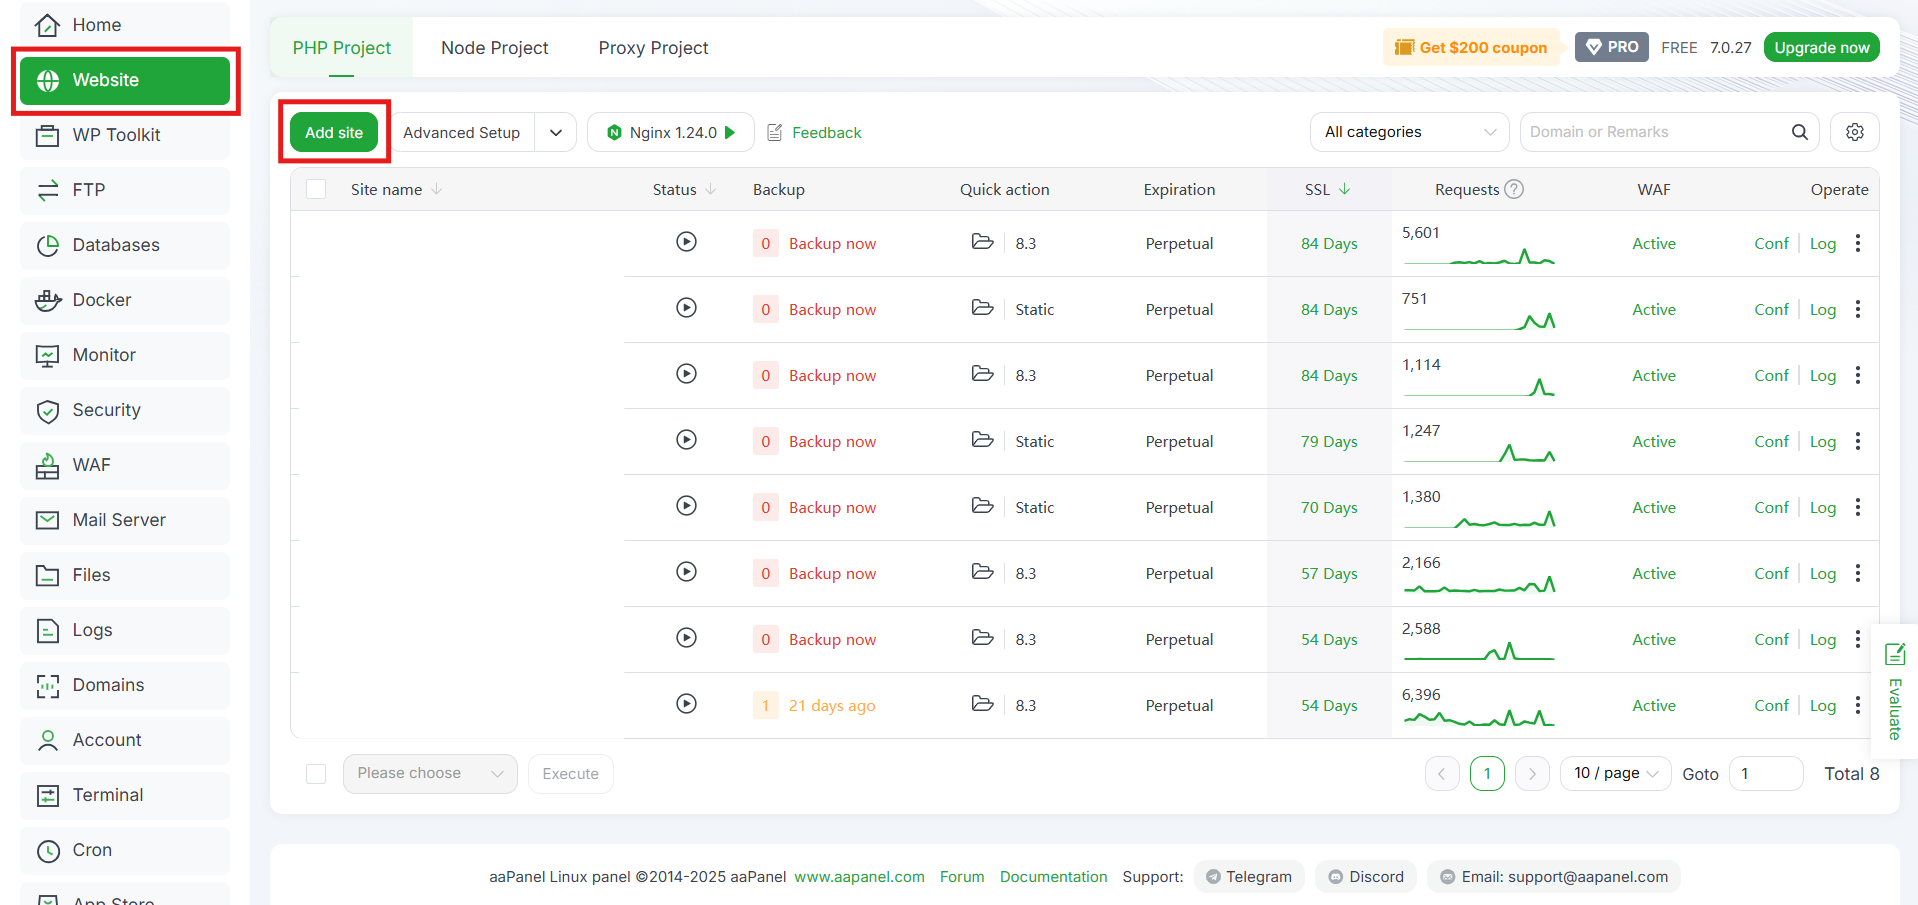Click the Goto page number field
The width and height of the screenshot is (1918, 905).
point(1766,774)
